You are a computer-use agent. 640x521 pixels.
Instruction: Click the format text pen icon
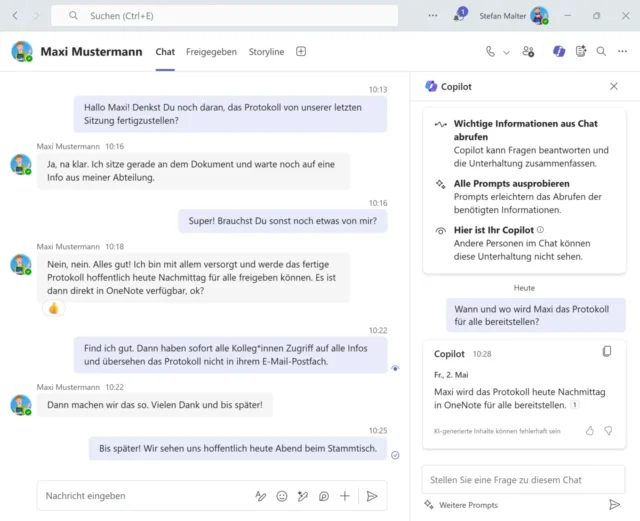coord(261,495)
